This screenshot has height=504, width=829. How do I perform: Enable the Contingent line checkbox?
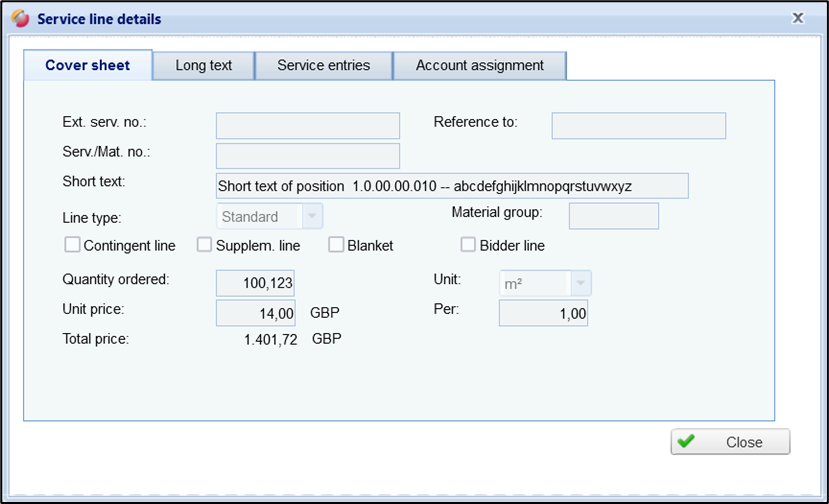coord(72,245)
